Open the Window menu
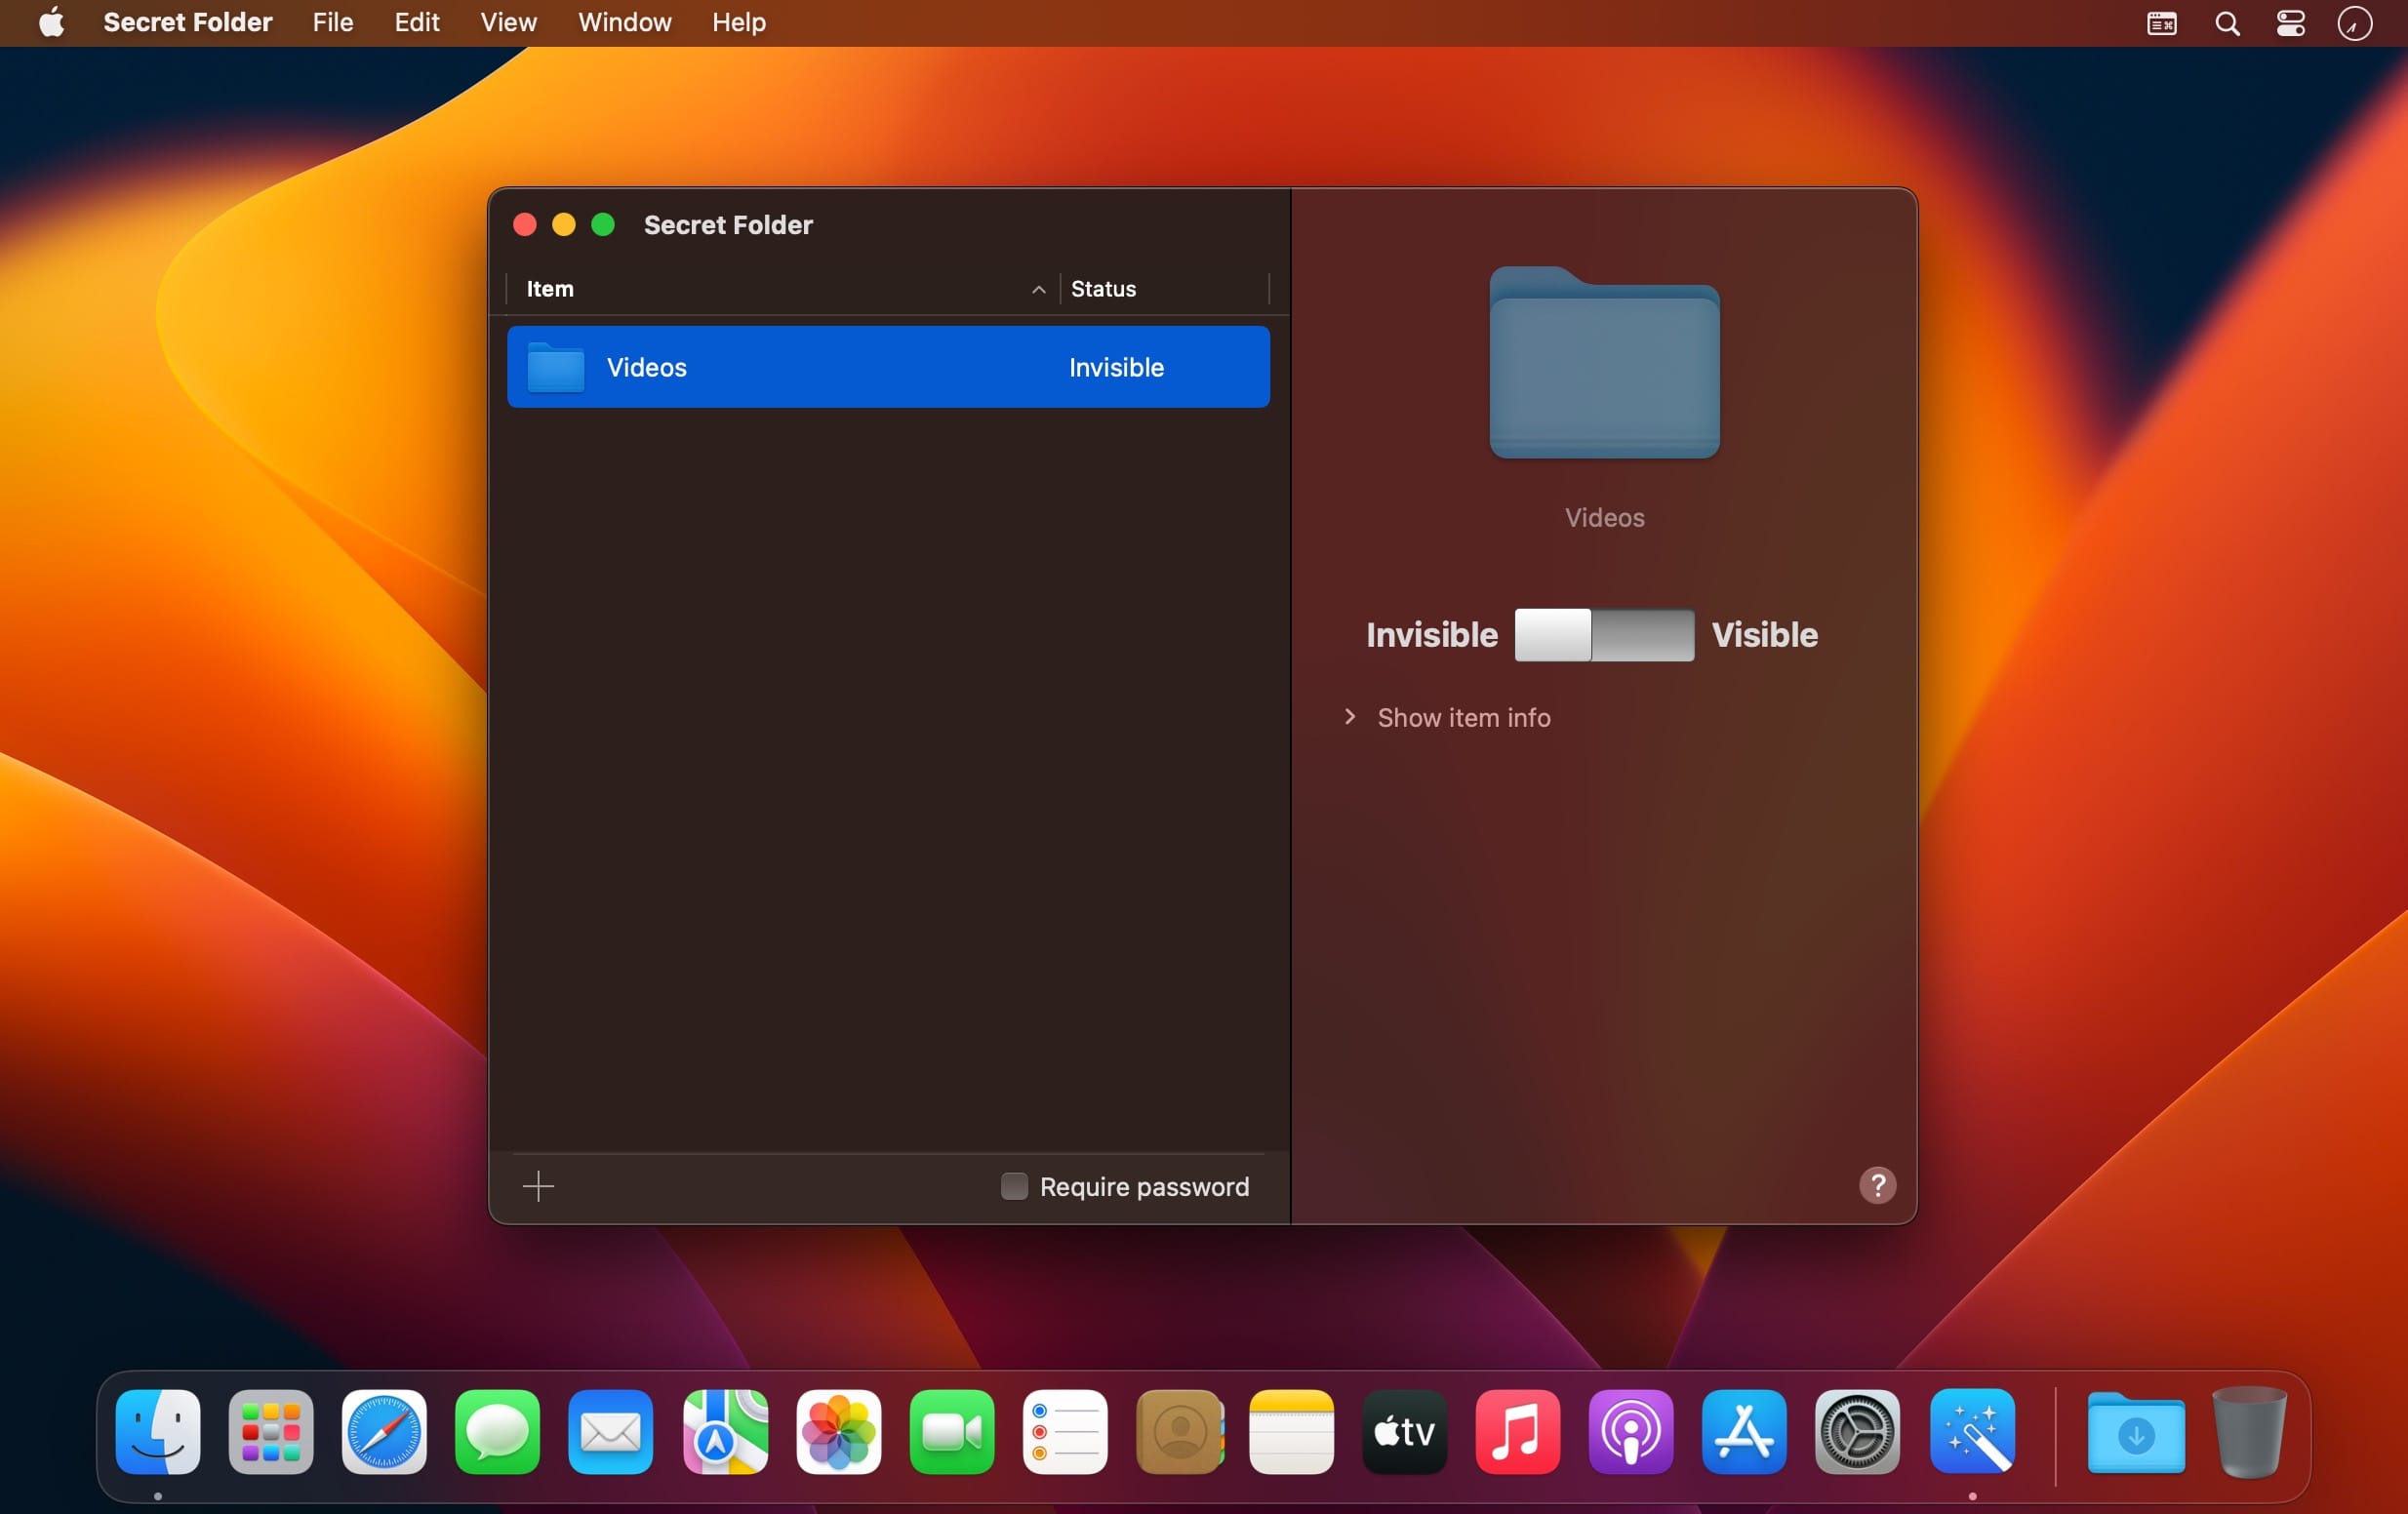Image resolution: width=2408 pixels, height=1514 pixels. click(x=624, y=22)
